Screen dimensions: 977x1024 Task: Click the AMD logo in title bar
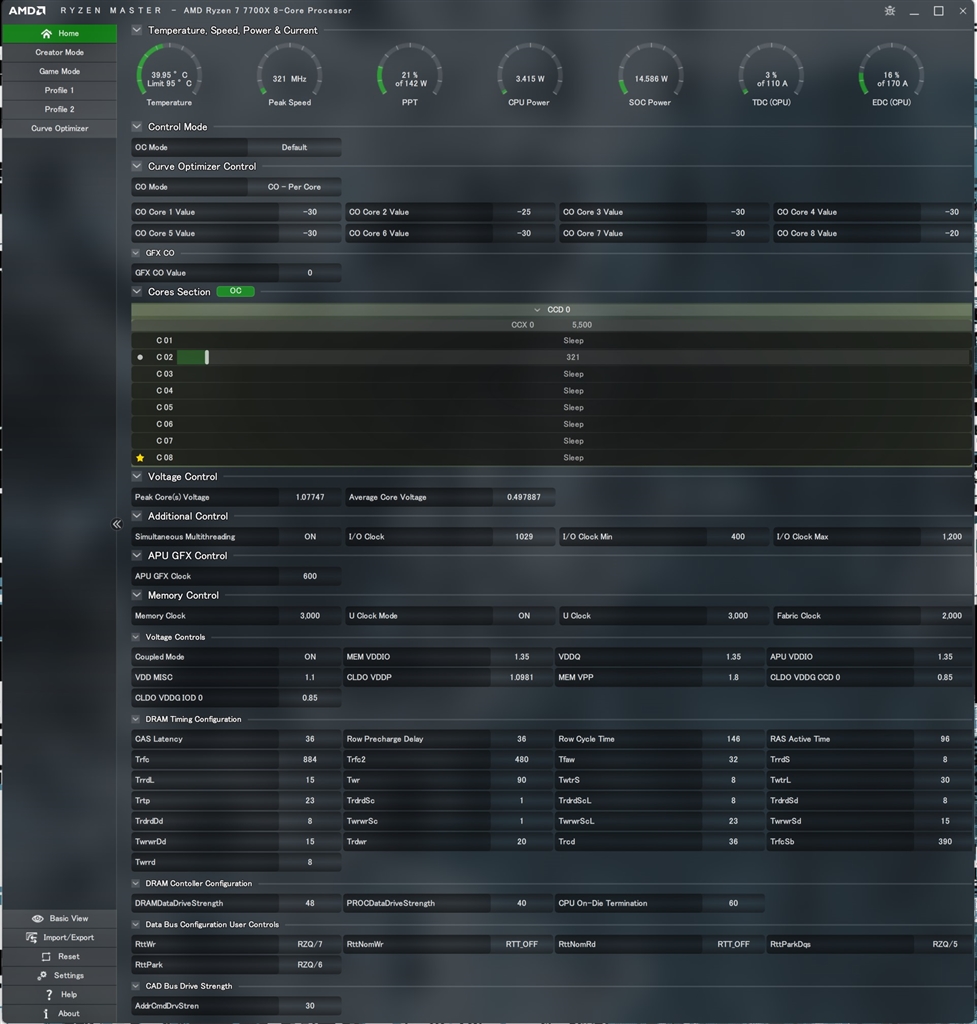point(27,10)
